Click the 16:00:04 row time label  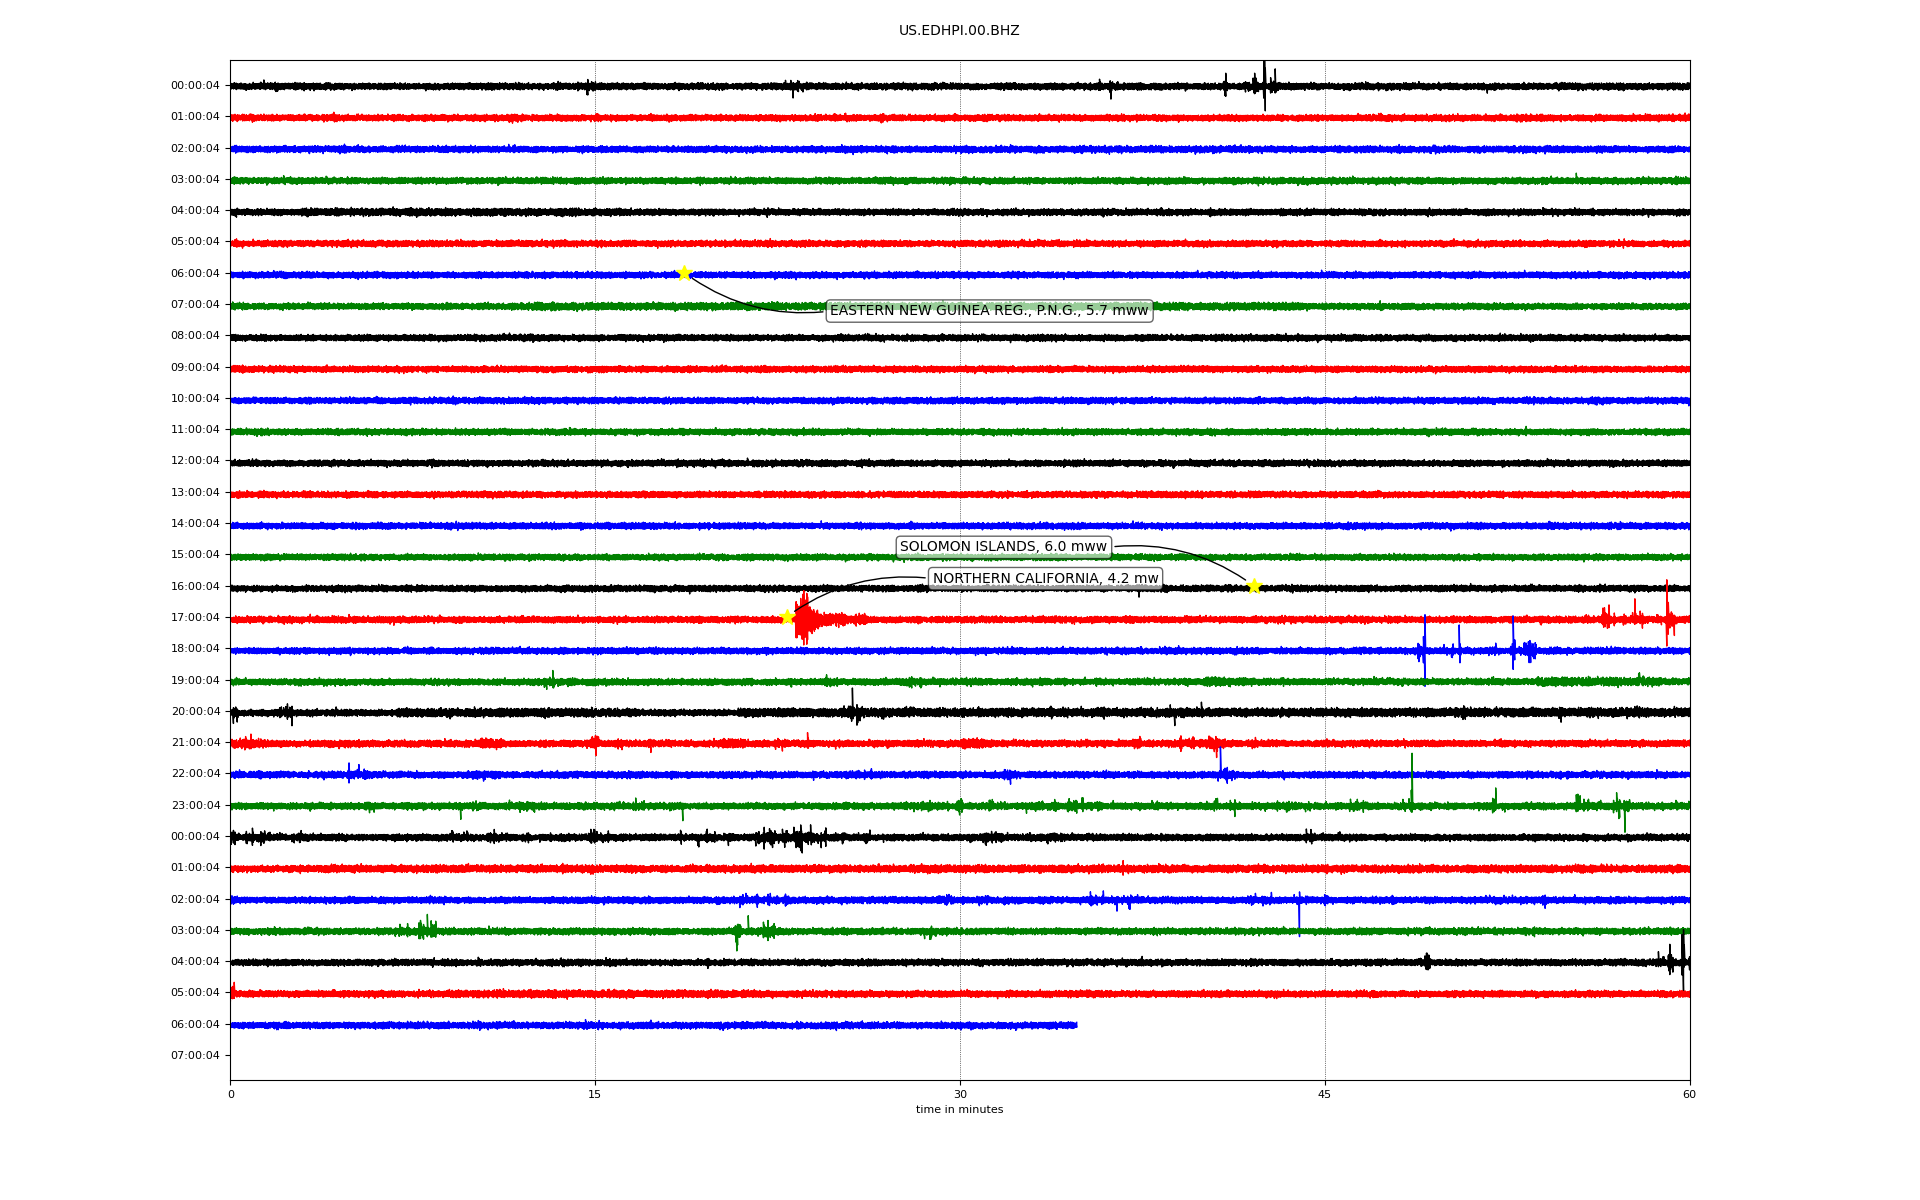195,586
